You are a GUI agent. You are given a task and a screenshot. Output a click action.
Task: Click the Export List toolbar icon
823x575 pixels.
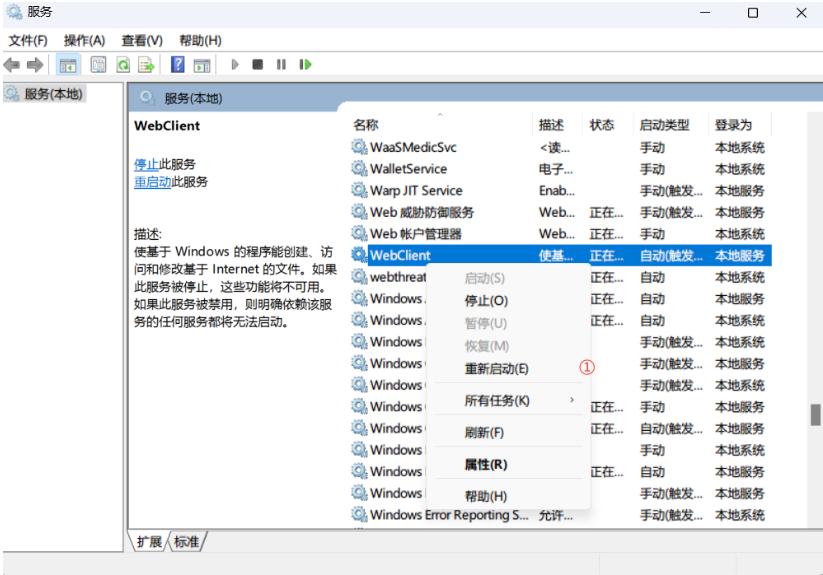(144, 65)
